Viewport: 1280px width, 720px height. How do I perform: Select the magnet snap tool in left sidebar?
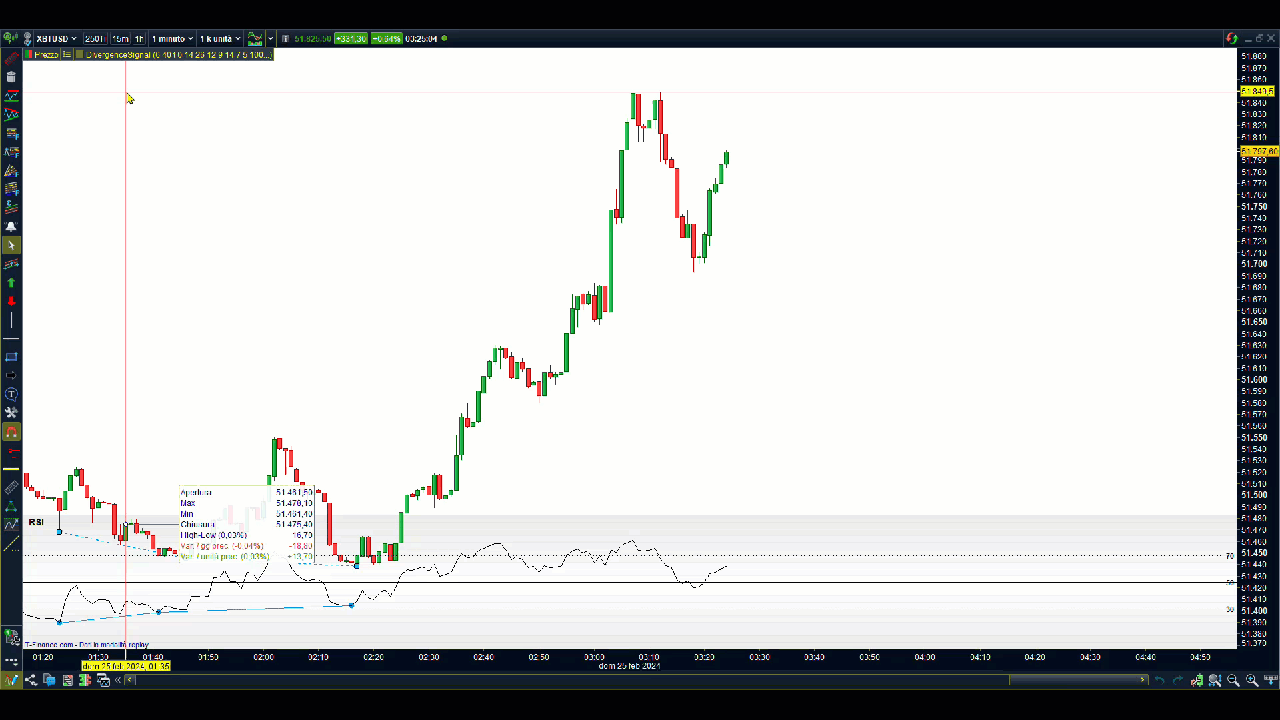coord(11,432)
